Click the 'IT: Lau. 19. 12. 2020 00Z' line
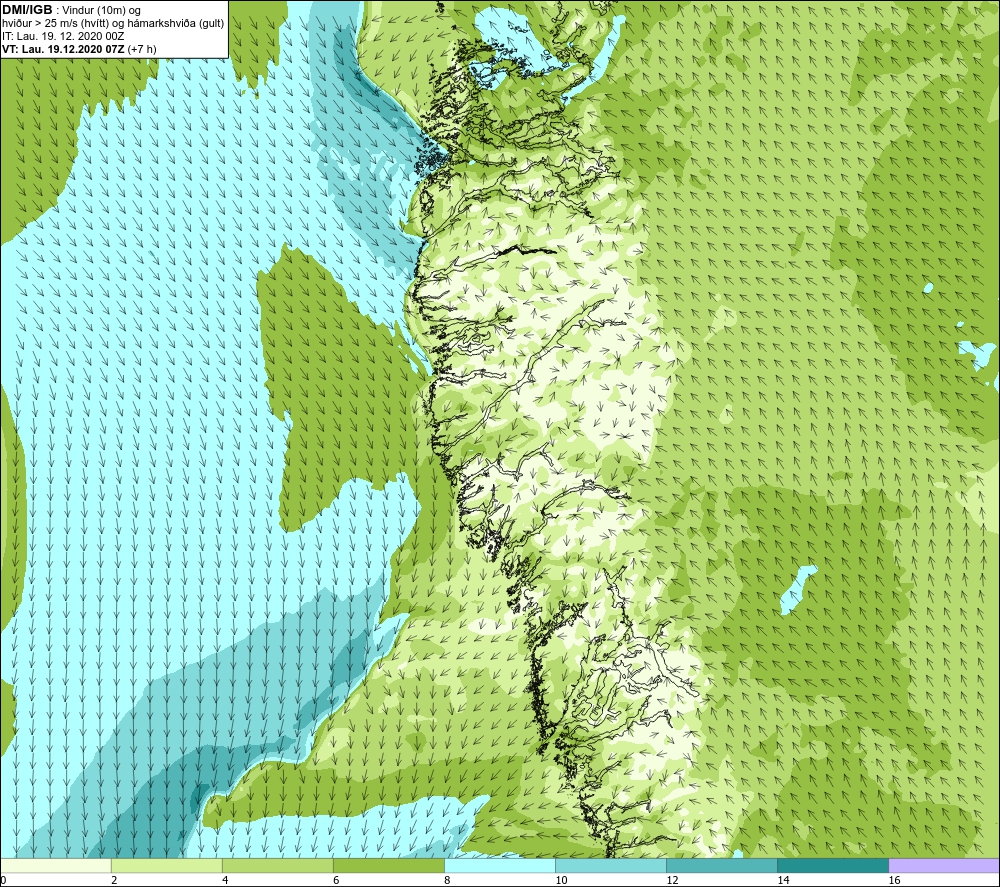 click(x=63, y=36)
